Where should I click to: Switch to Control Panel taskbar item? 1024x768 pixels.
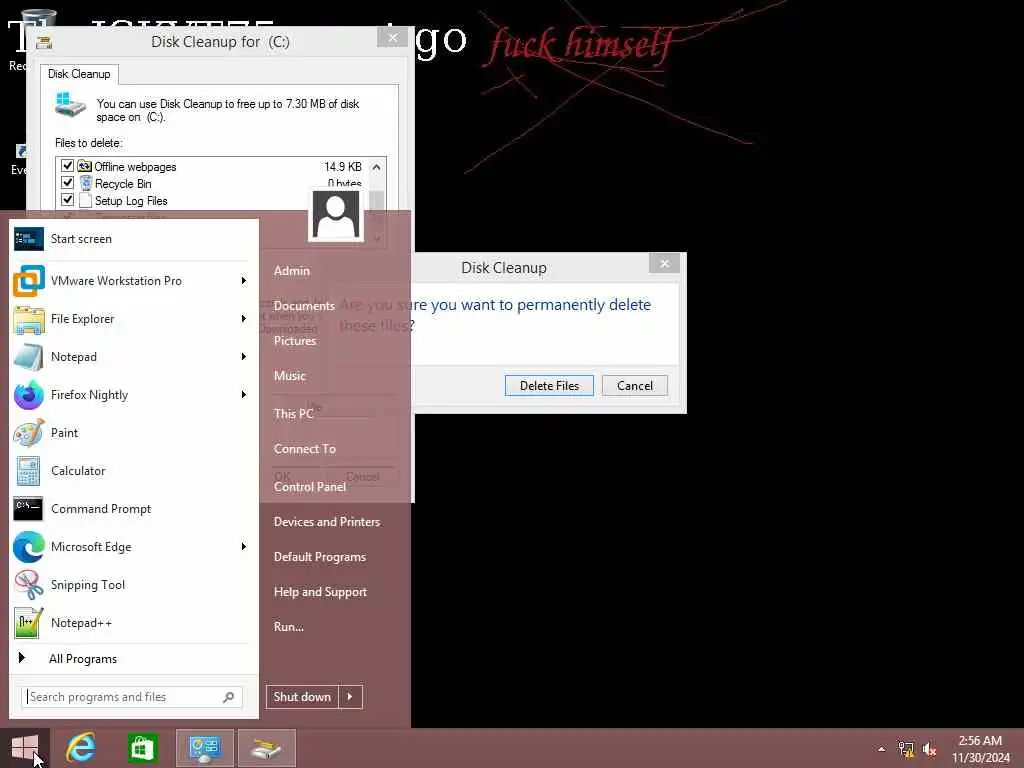205,748
